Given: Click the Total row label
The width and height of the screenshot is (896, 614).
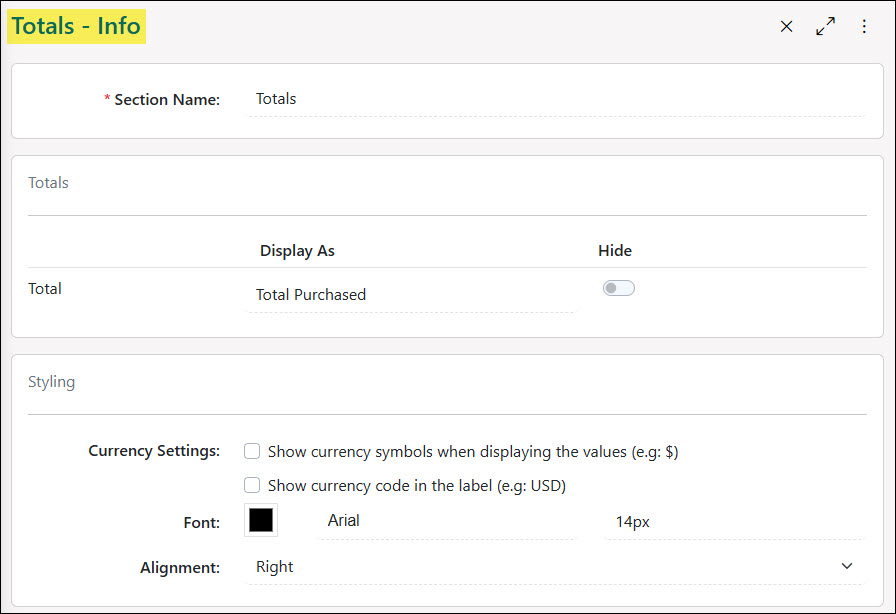Looking at the screenshot, I should [45, 289].
